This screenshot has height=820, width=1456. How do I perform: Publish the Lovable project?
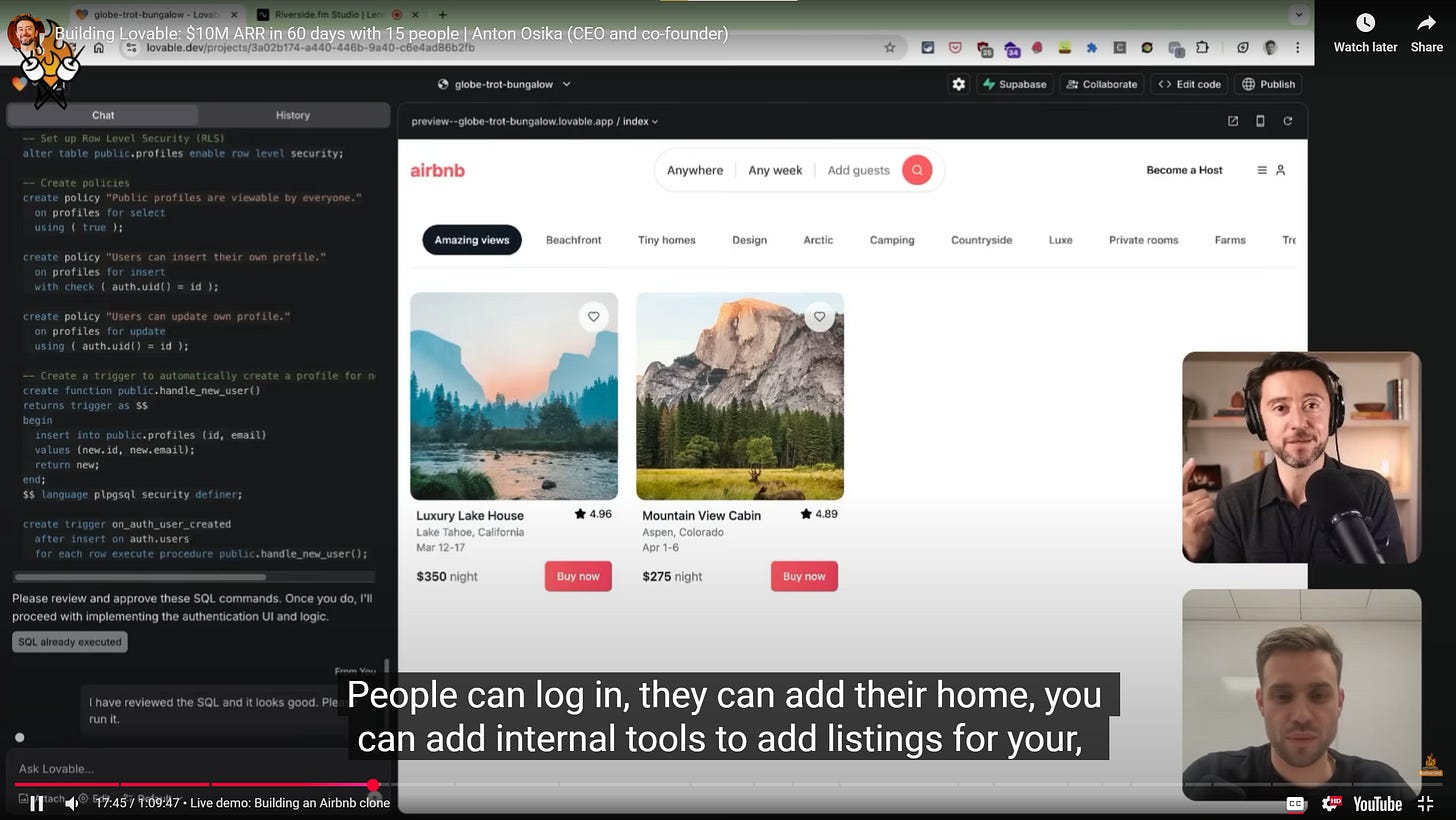(1268, 84)
